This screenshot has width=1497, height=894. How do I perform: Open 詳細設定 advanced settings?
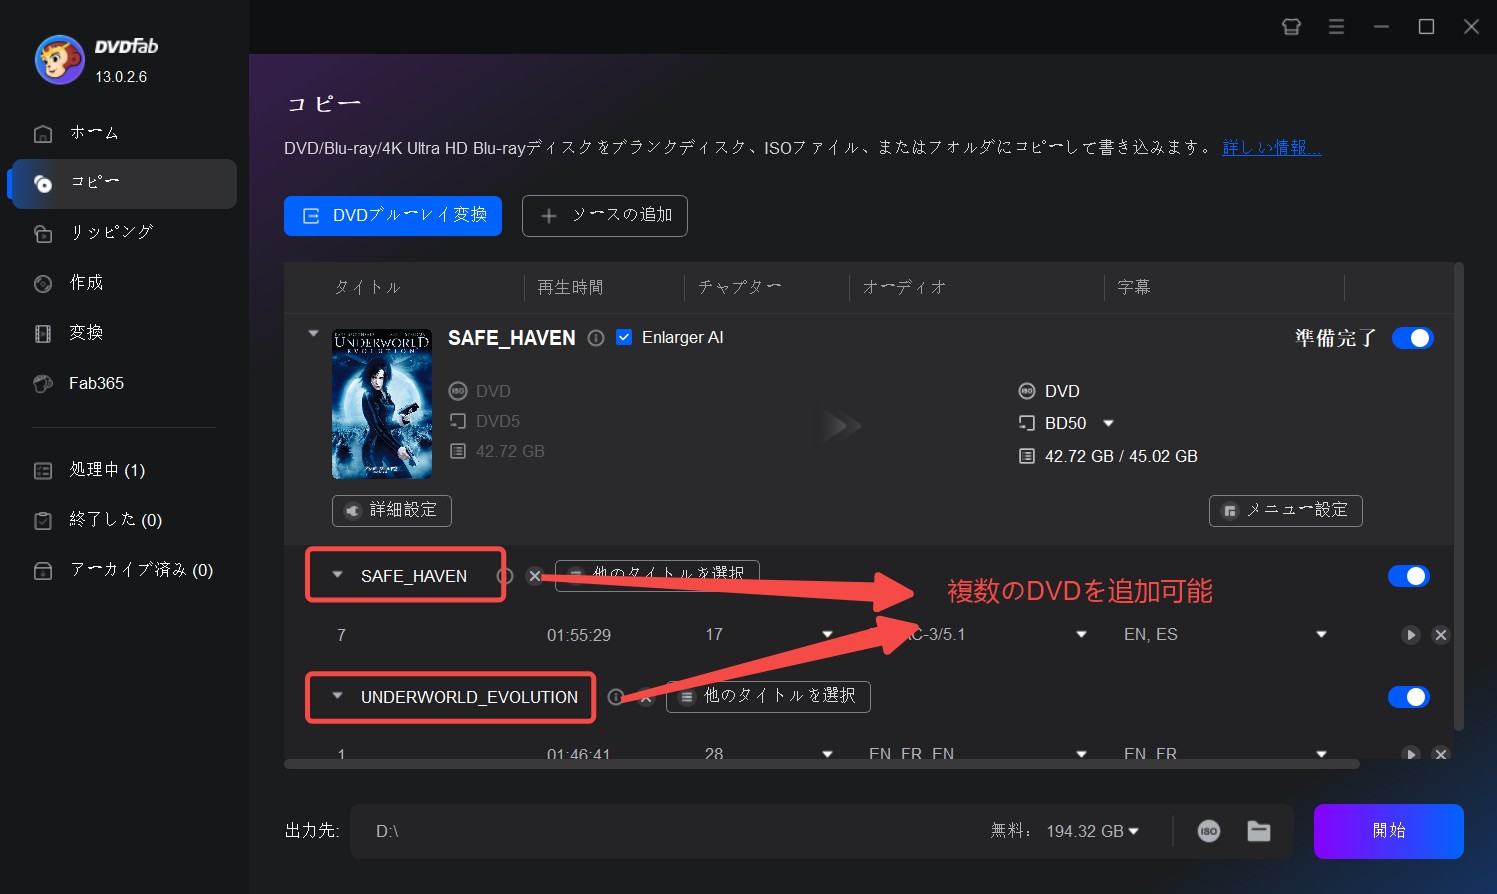pos(392,510)
